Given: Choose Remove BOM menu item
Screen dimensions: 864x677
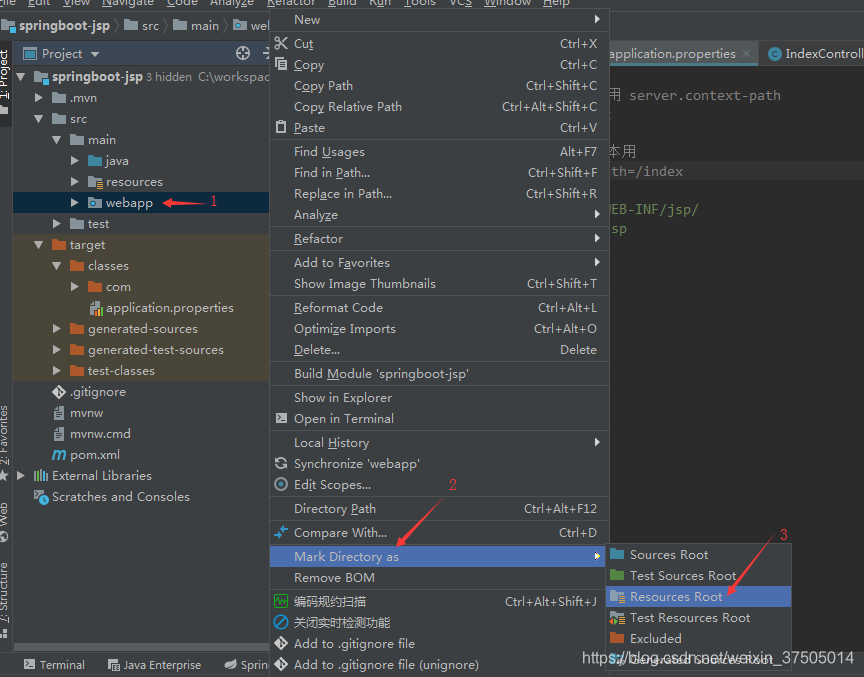Looking at the screenshot, I should [439, 577].
